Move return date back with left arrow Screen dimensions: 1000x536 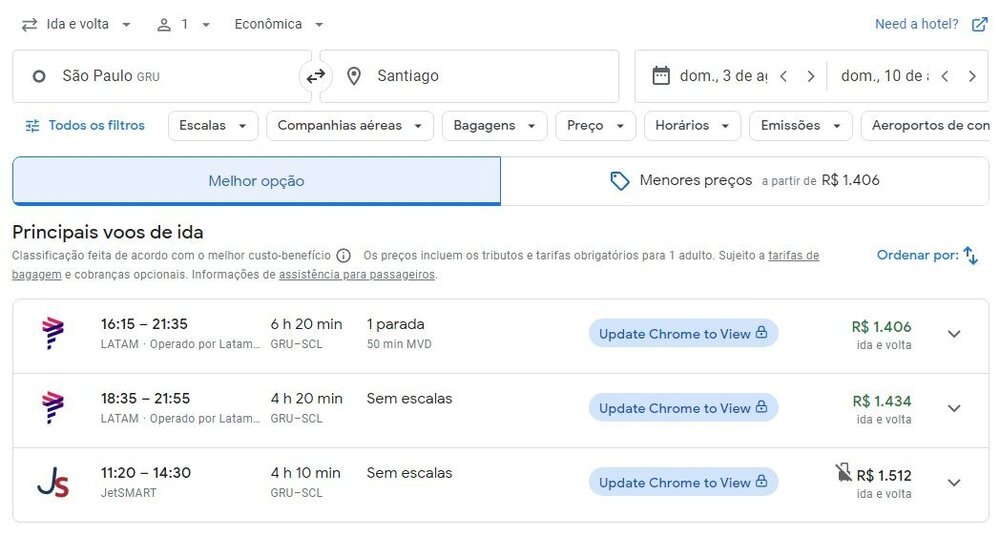coord(945,76)
